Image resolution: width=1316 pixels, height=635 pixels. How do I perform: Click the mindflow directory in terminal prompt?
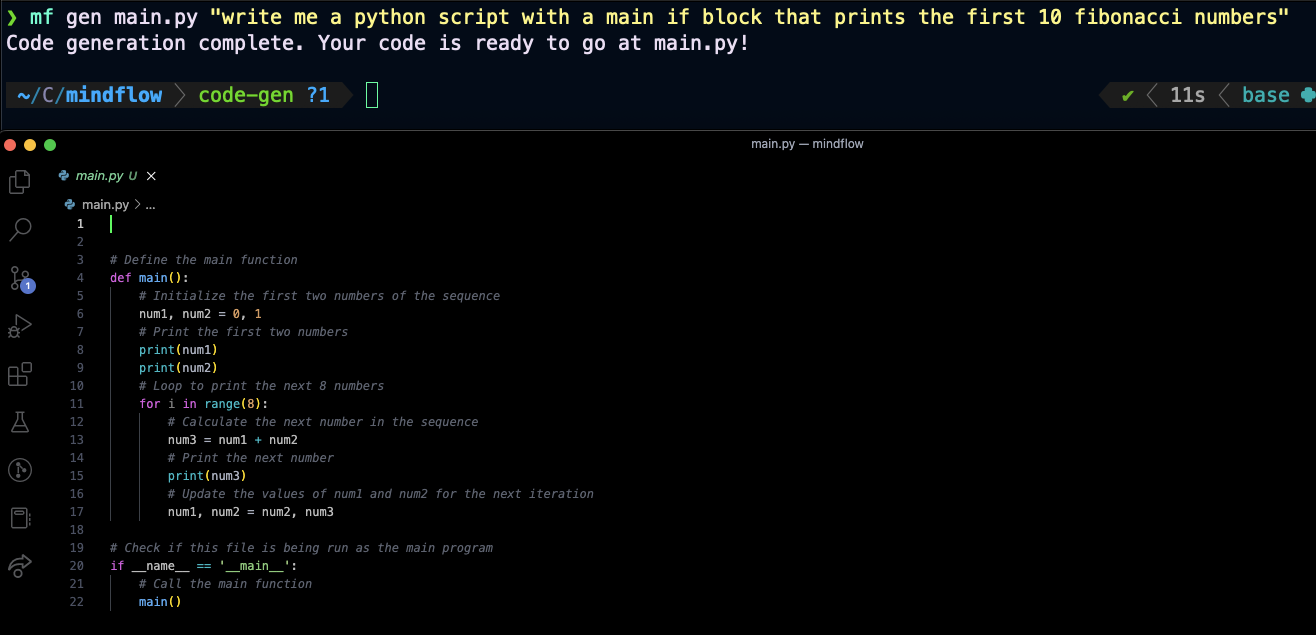(x=114, y=95)
